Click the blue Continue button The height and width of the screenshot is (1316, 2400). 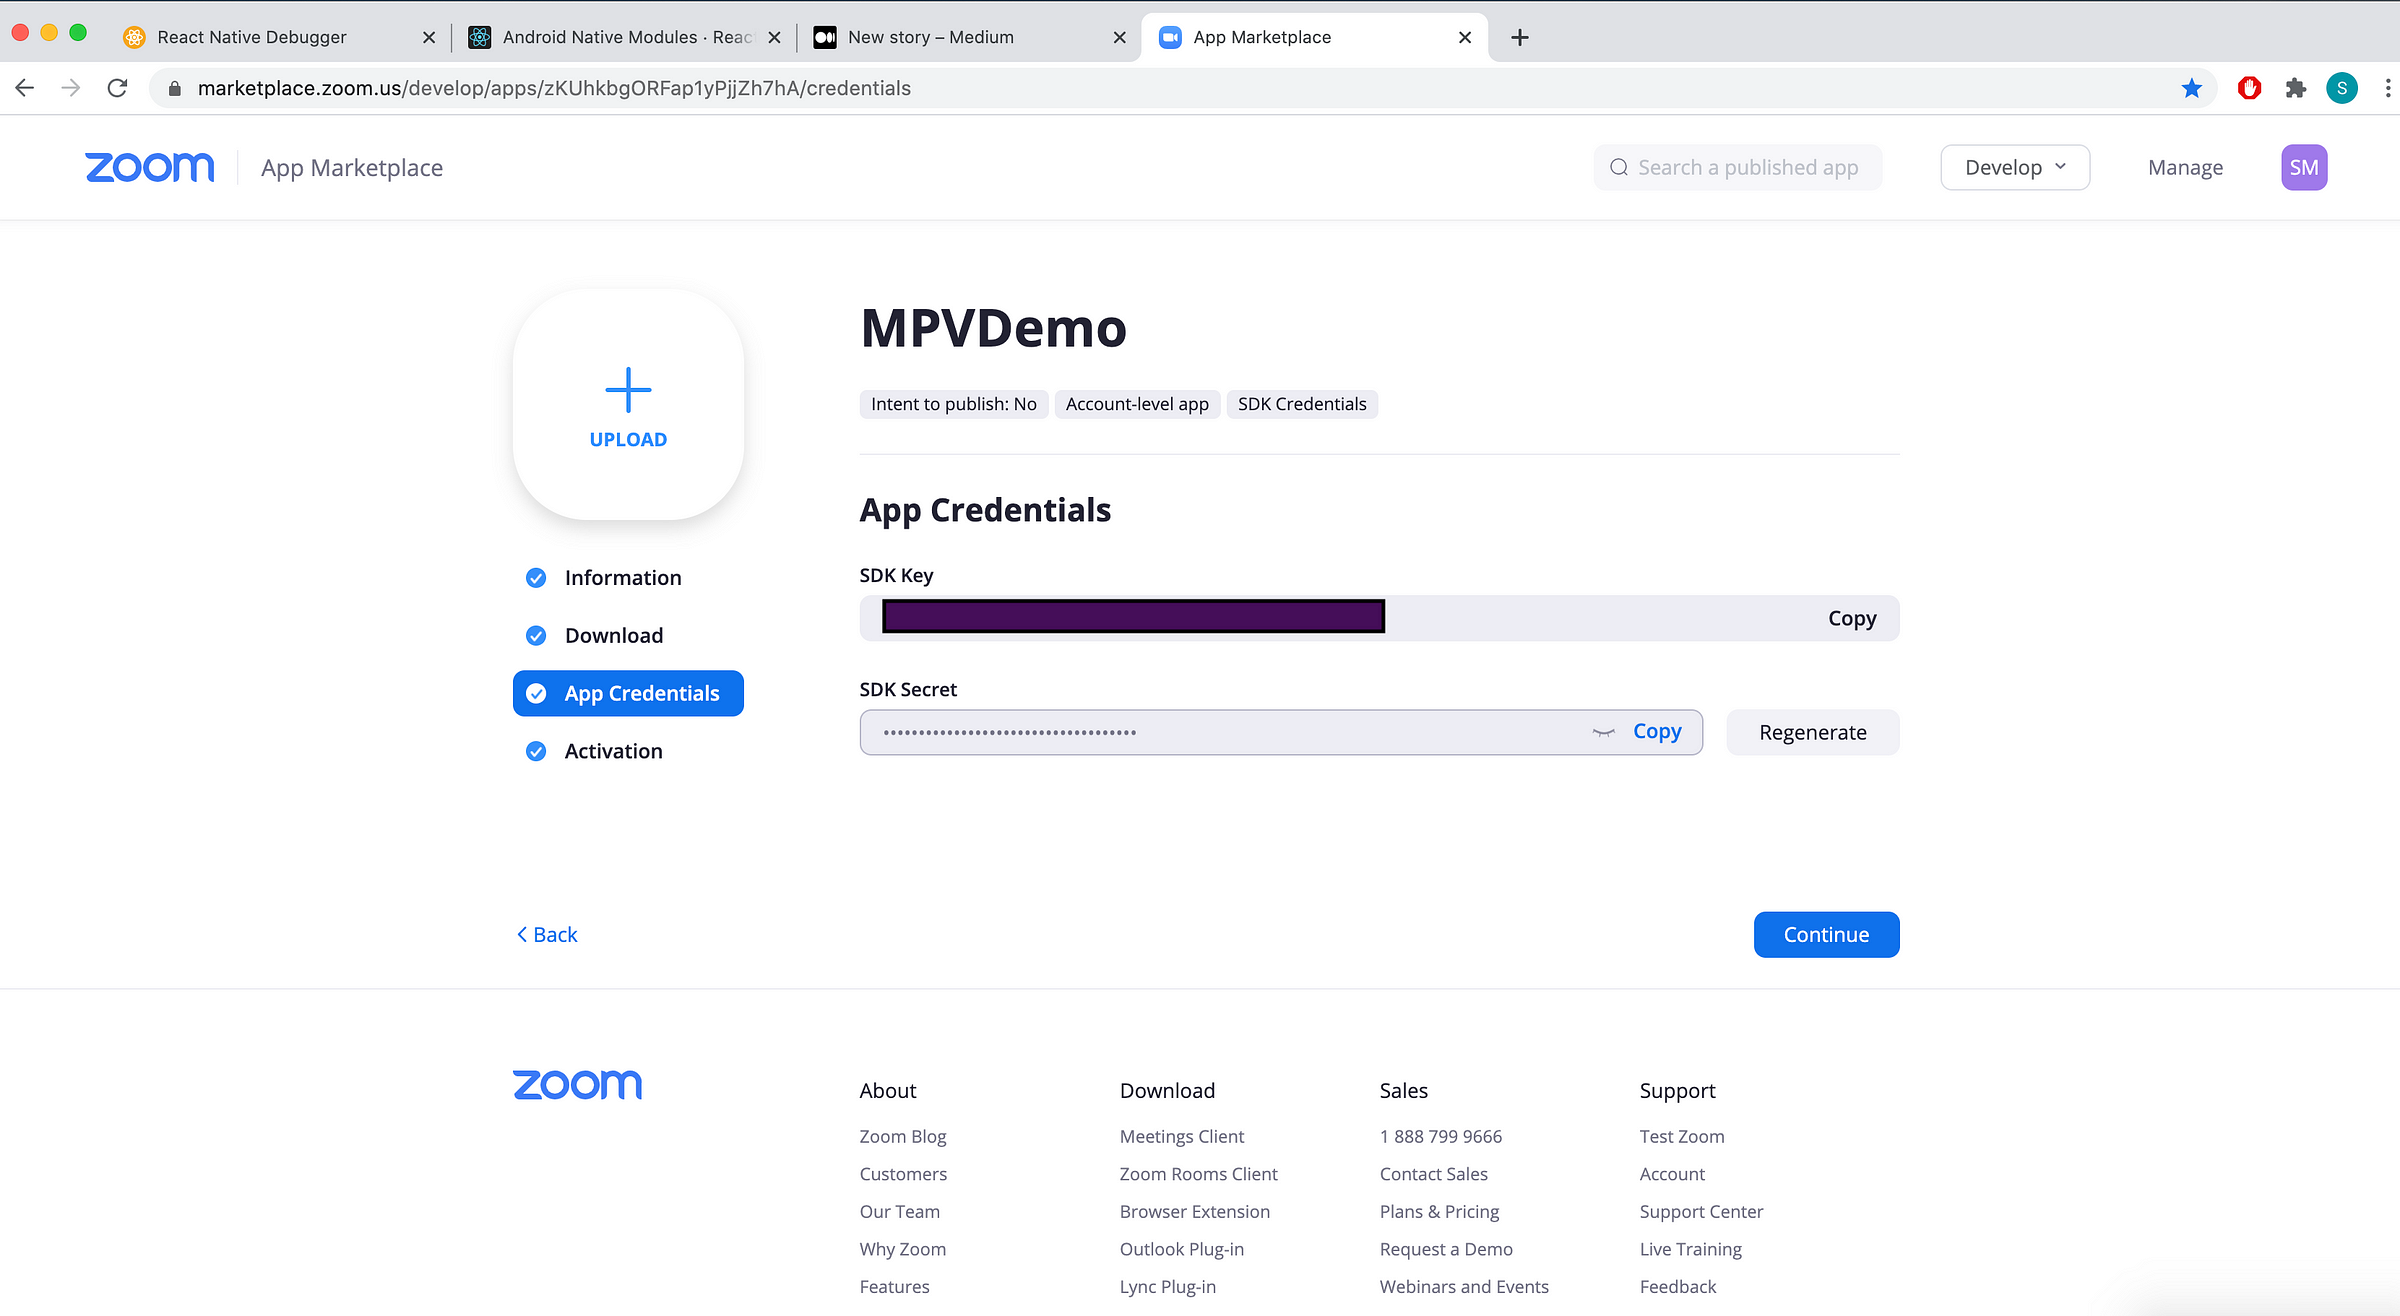(1826, 934)
